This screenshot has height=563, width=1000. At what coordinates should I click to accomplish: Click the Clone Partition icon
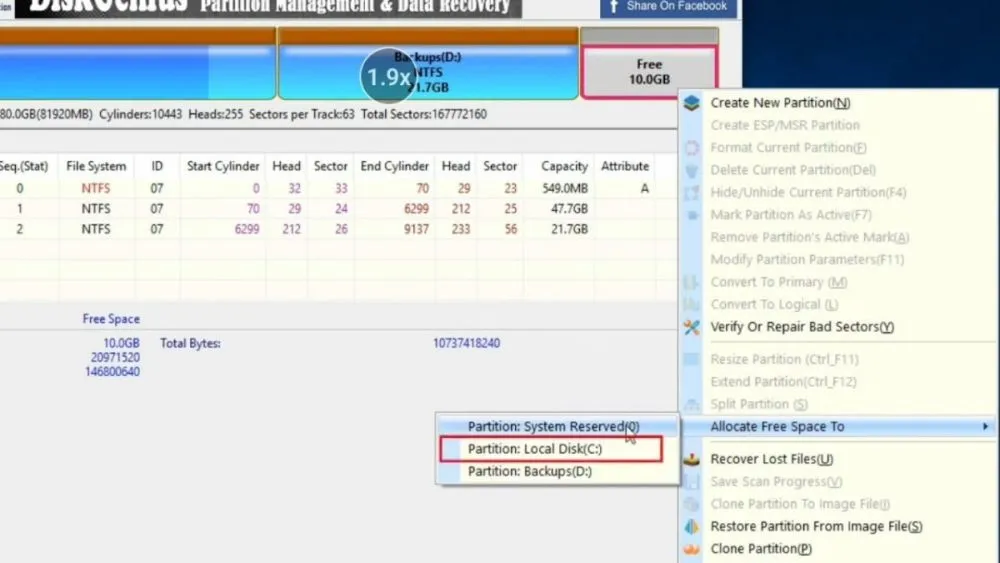click(x=692, y=549)
